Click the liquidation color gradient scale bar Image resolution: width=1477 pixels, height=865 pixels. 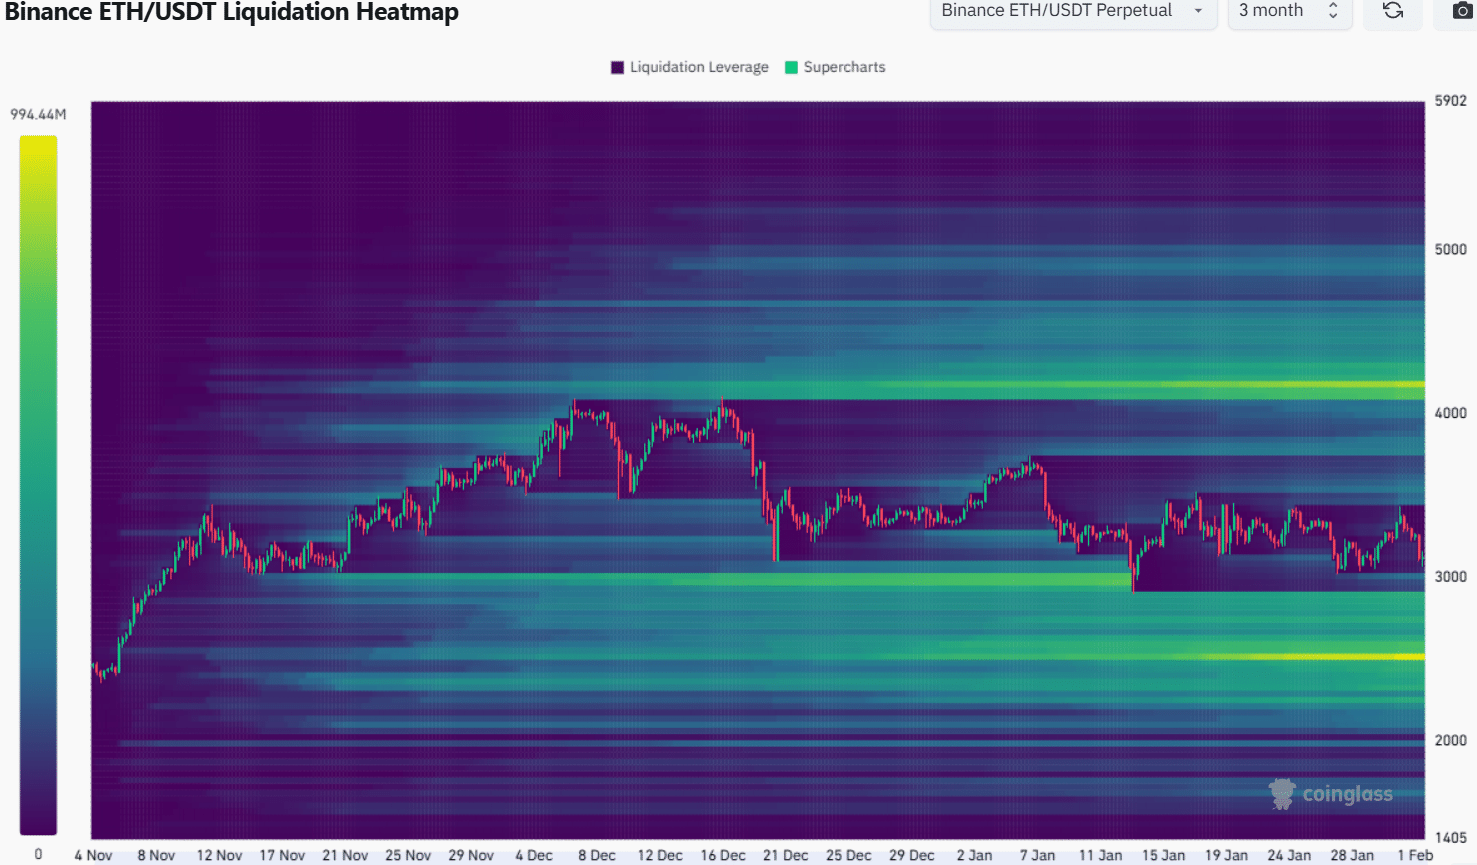pyautogui.click(x=38, y=485)
